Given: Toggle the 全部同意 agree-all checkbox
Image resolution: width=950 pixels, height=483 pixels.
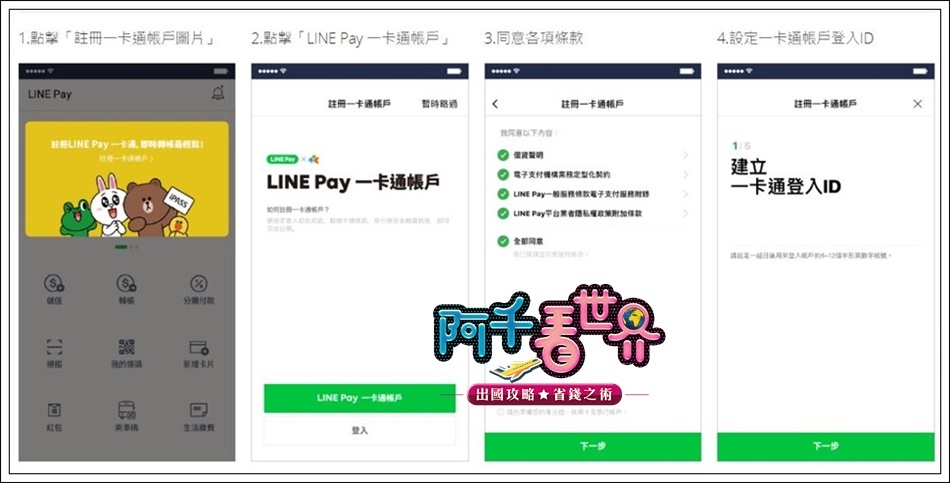Looking at the screenshot, I should point(503,241).
